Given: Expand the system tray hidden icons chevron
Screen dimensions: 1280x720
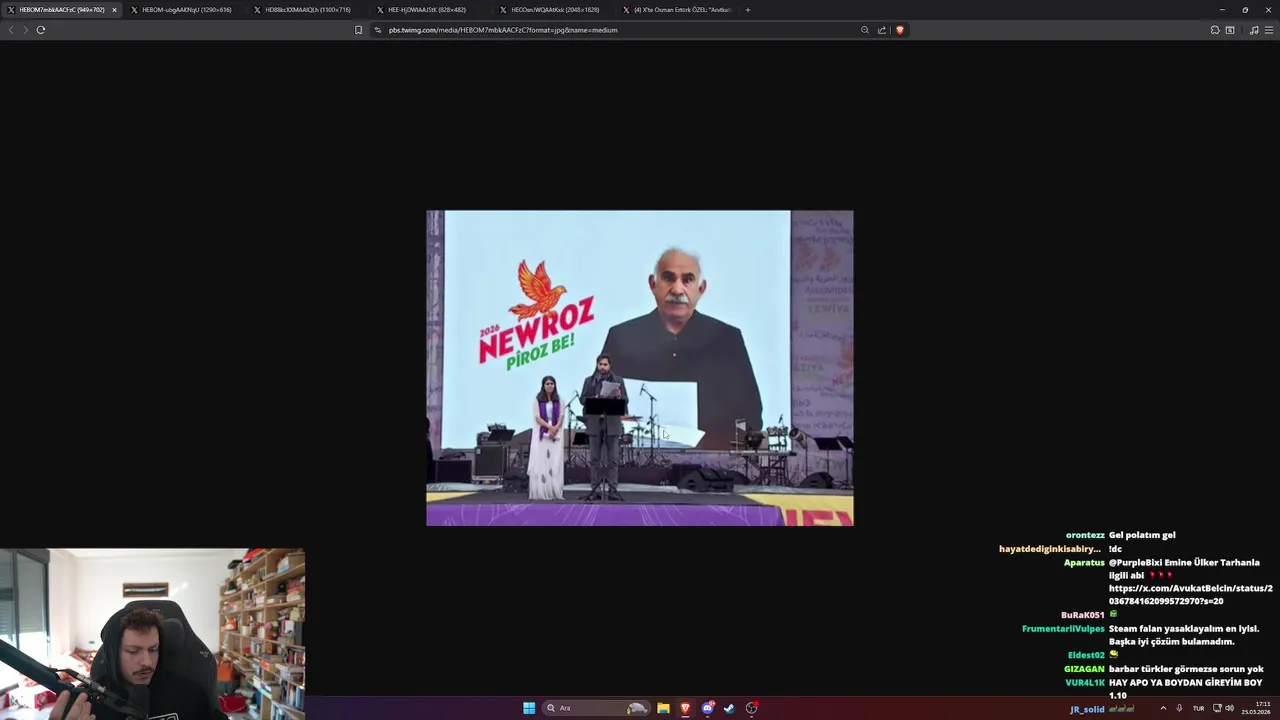Looking at the screenshot, I should click(x=1163, y=708).
